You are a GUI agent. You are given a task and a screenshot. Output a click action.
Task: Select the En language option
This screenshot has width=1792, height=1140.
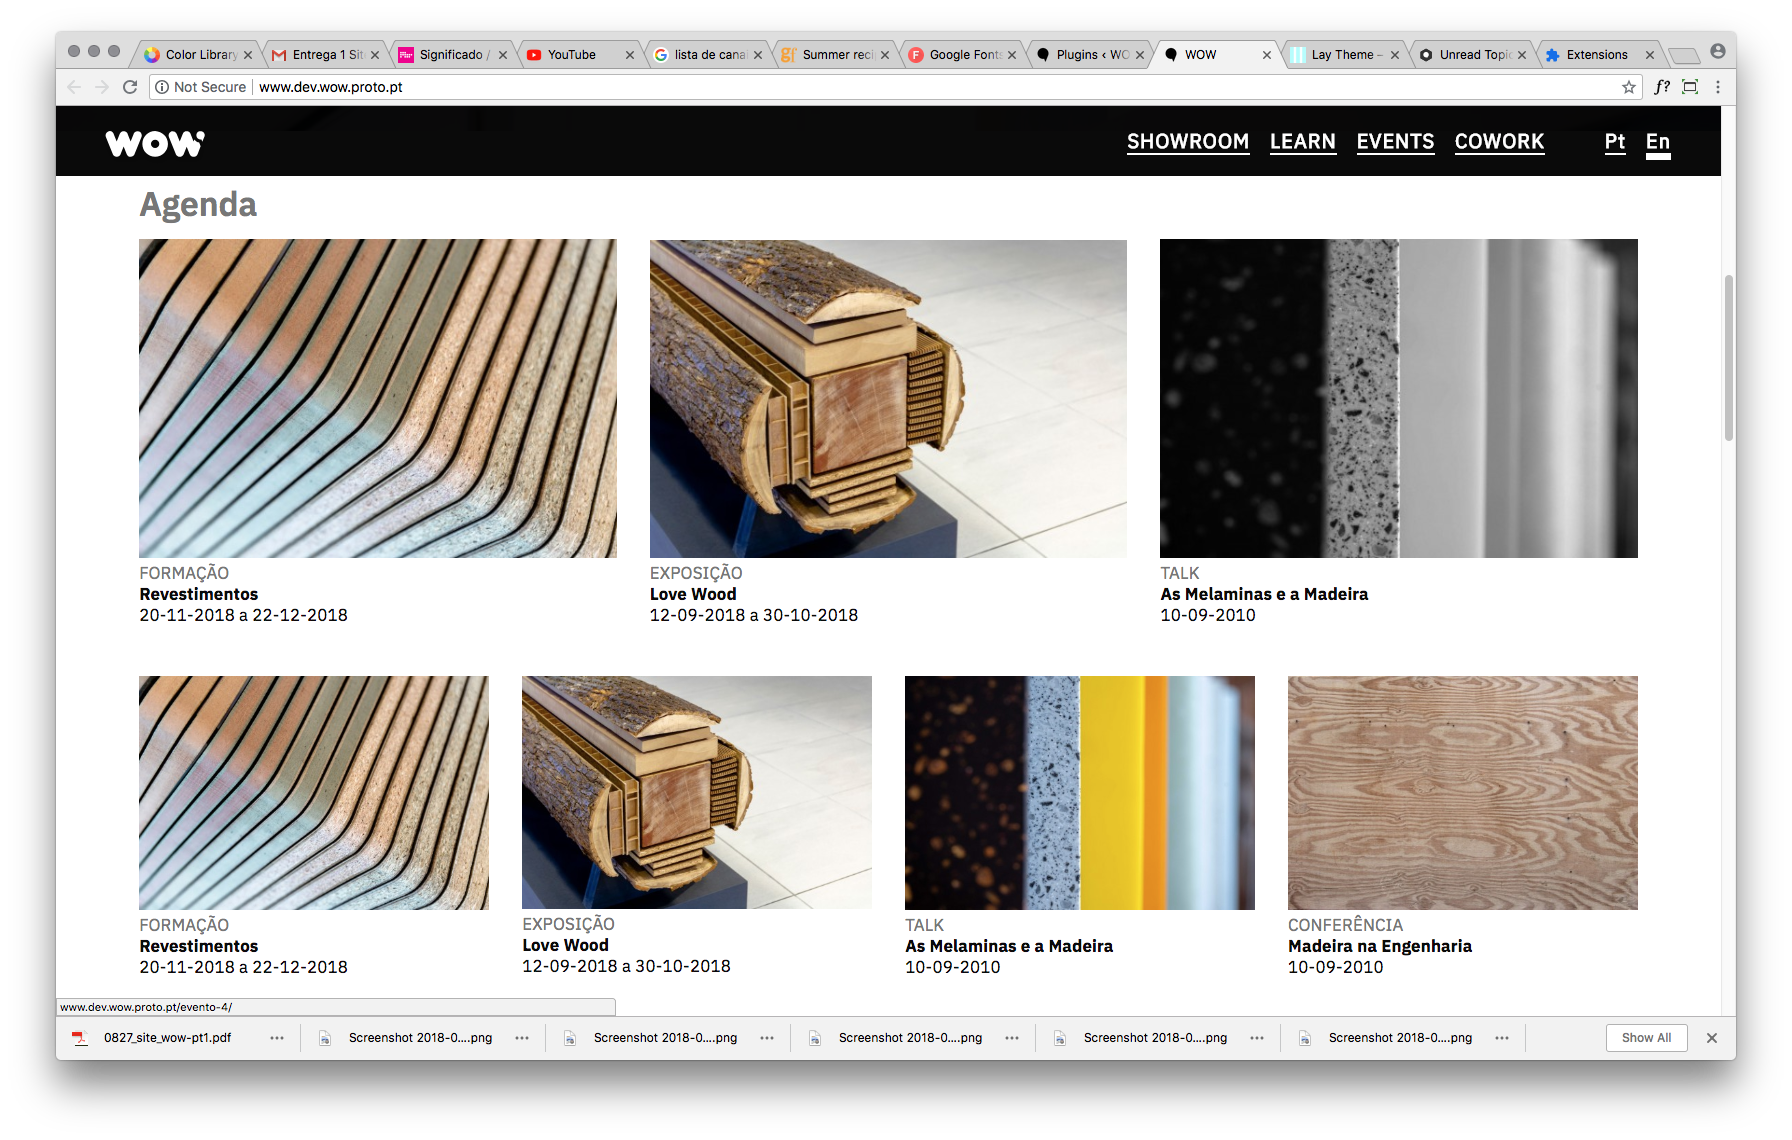tap(1657, 142)
